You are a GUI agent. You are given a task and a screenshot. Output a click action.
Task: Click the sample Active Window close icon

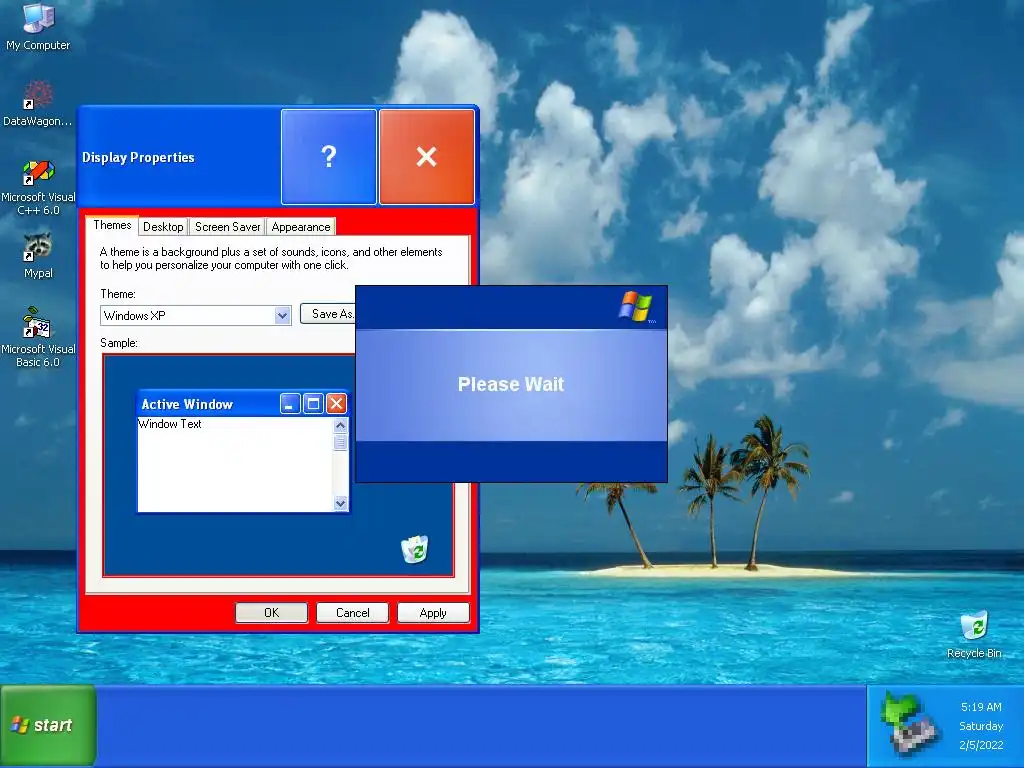[336, 404]
